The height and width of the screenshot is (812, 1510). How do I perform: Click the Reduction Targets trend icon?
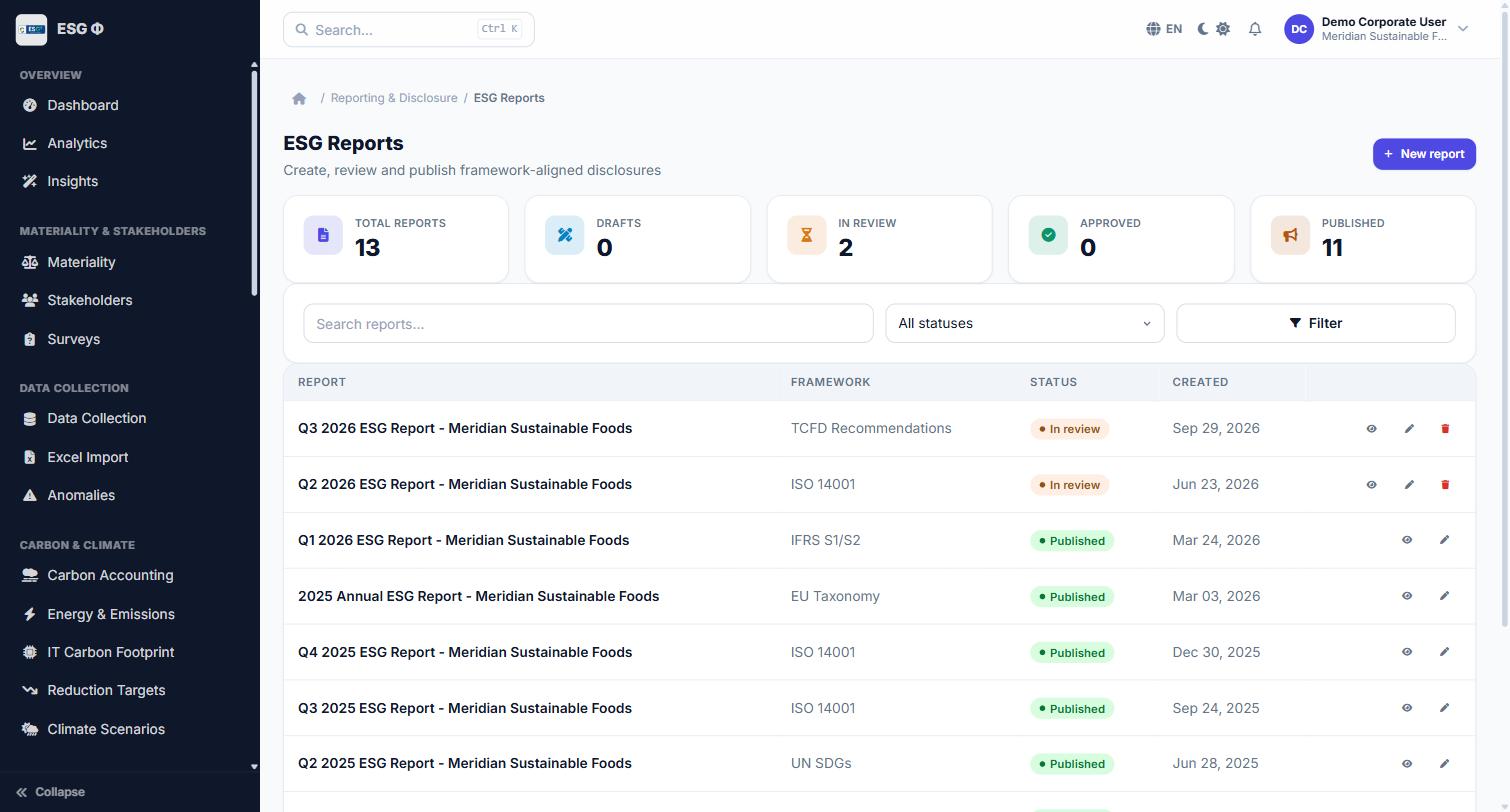pyautogui.click(x=29, y=690)
